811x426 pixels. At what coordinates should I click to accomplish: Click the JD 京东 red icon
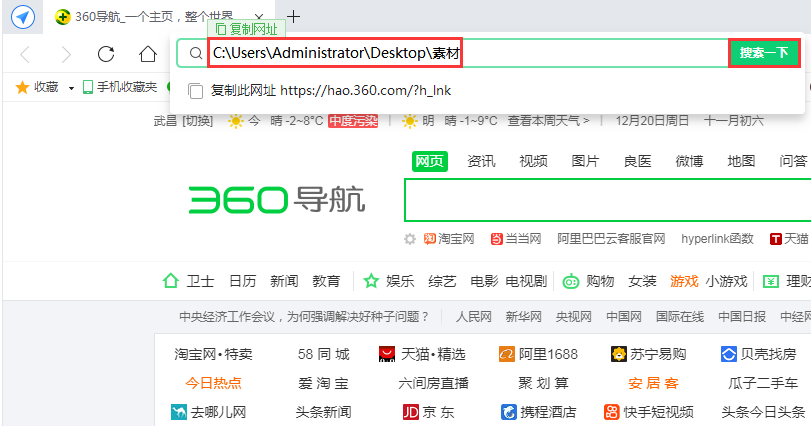[x=411, y=412]
